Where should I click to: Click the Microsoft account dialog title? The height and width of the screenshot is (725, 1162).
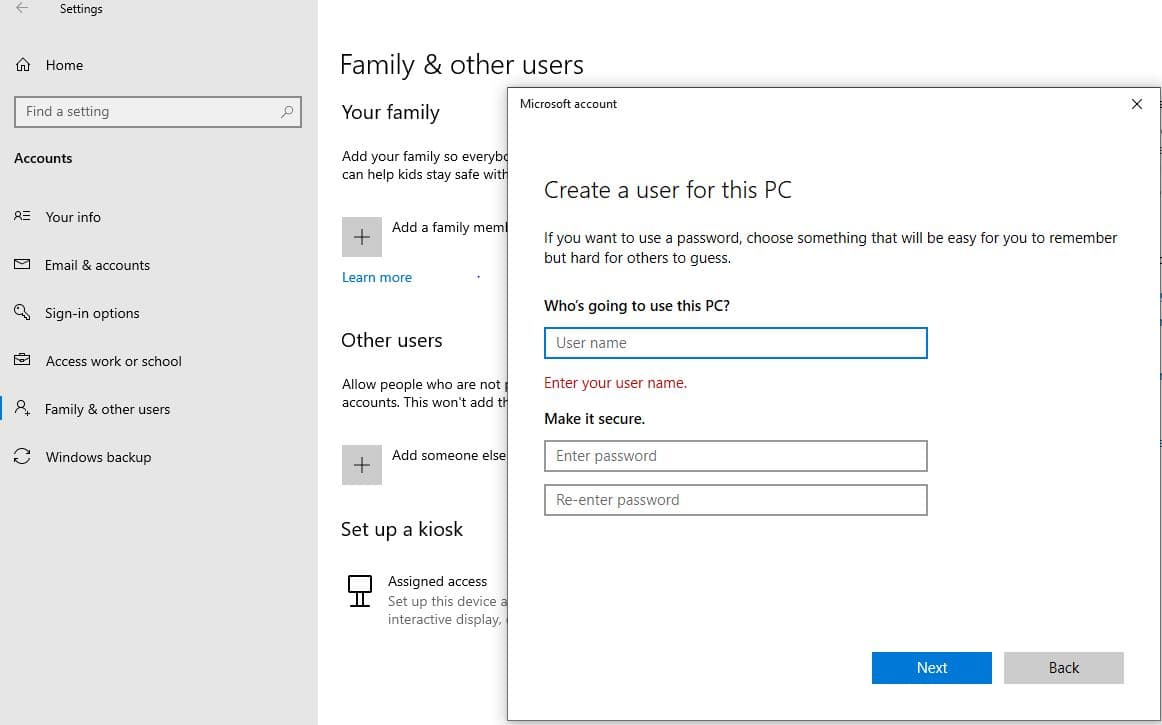(x=568, y=104)
